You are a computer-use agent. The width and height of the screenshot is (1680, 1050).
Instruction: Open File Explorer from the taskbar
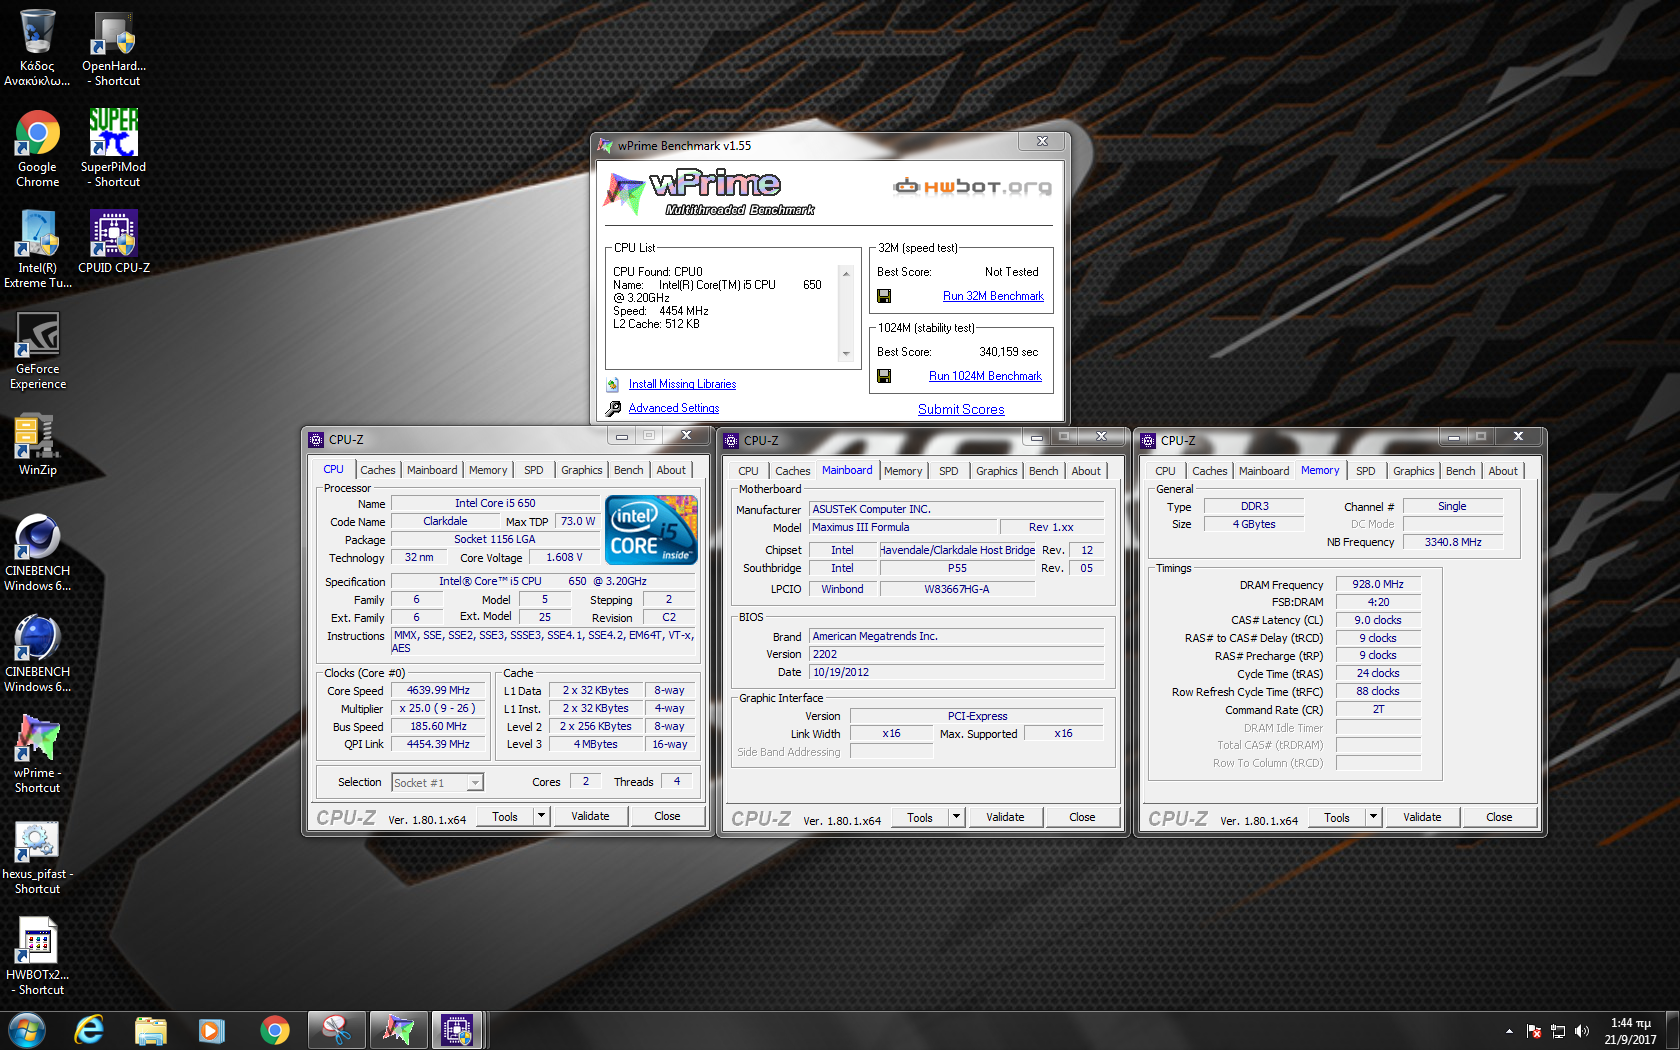[150, 1030]
